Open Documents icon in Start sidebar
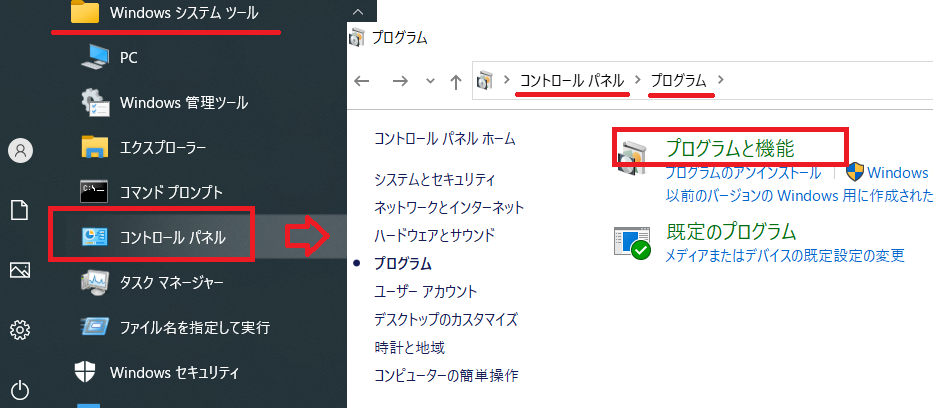This screenshot has height=408, width=933. click(20, 211)
